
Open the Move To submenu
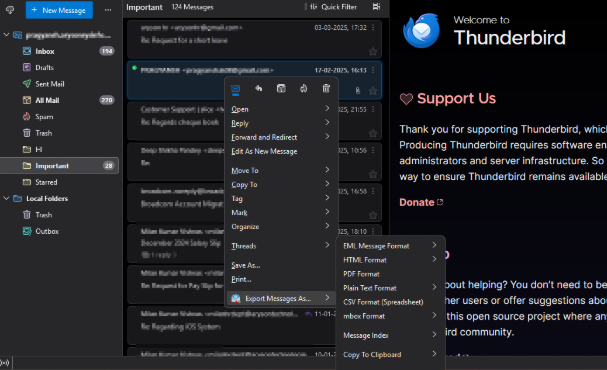(x=281, y=170)
